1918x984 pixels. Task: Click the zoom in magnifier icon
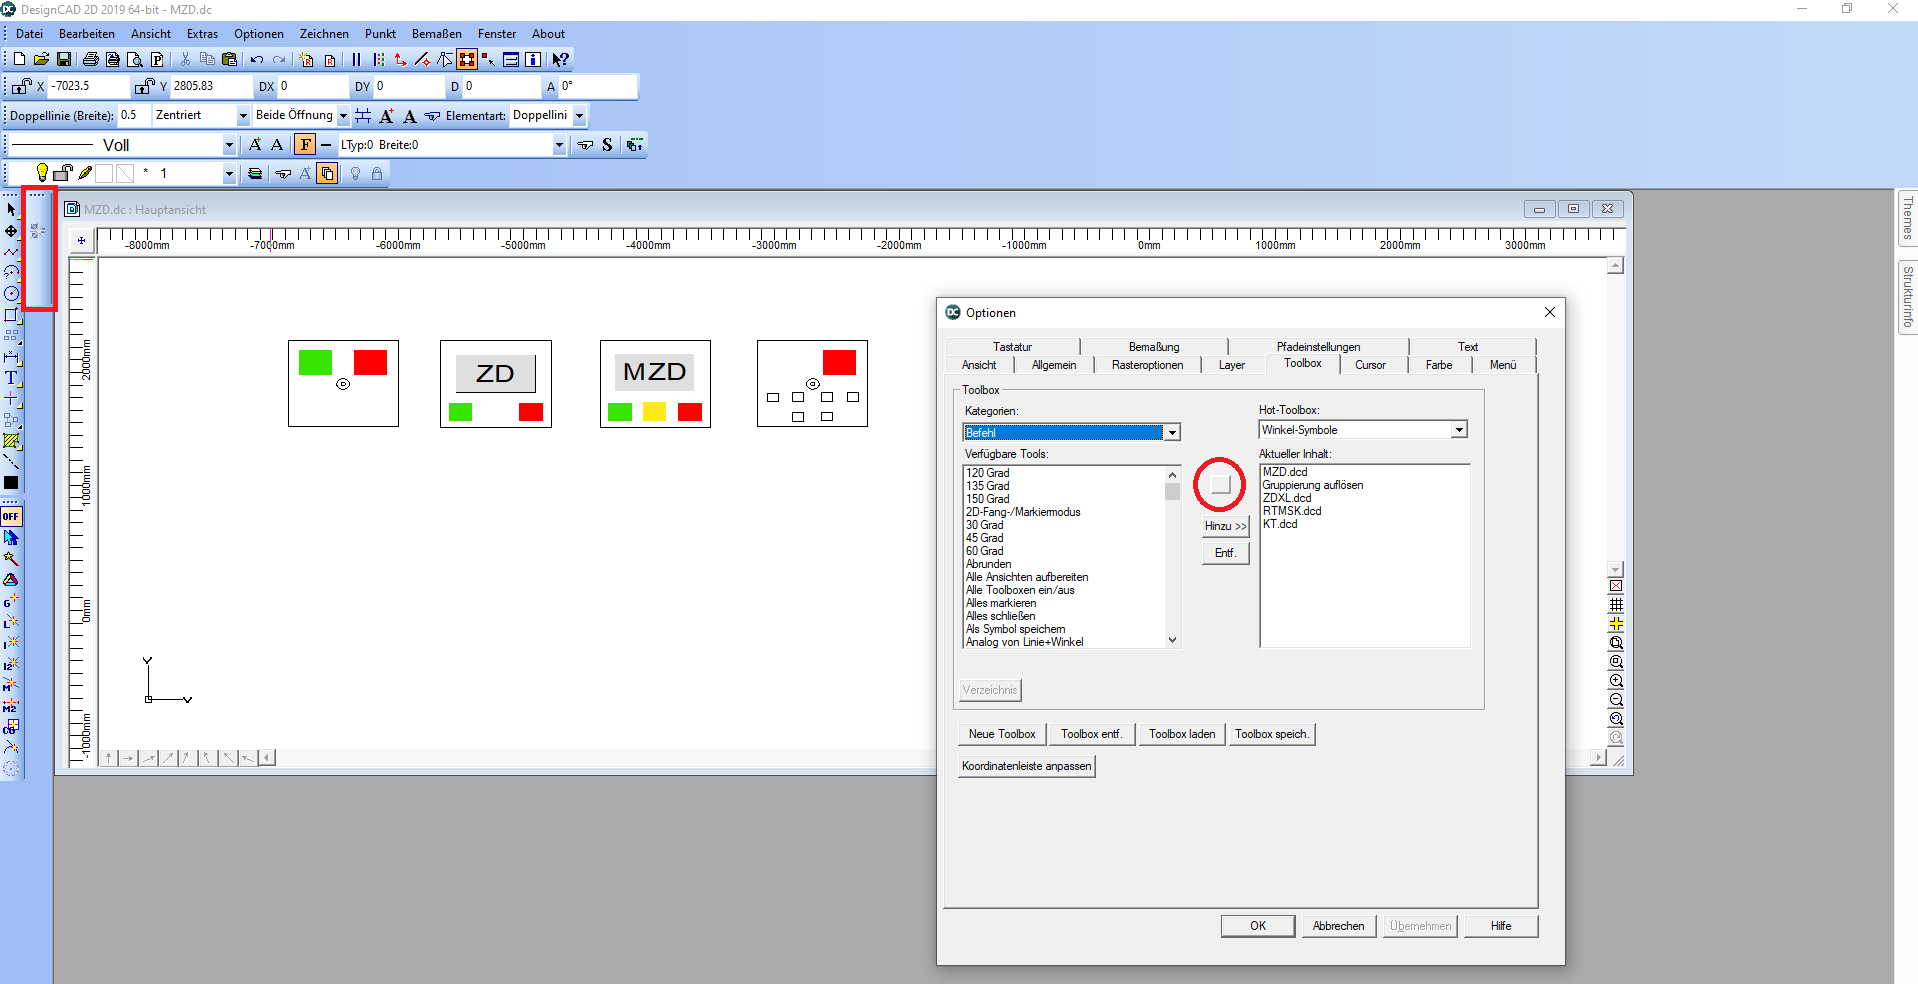pyautogui.click(x=1616, y=681)
